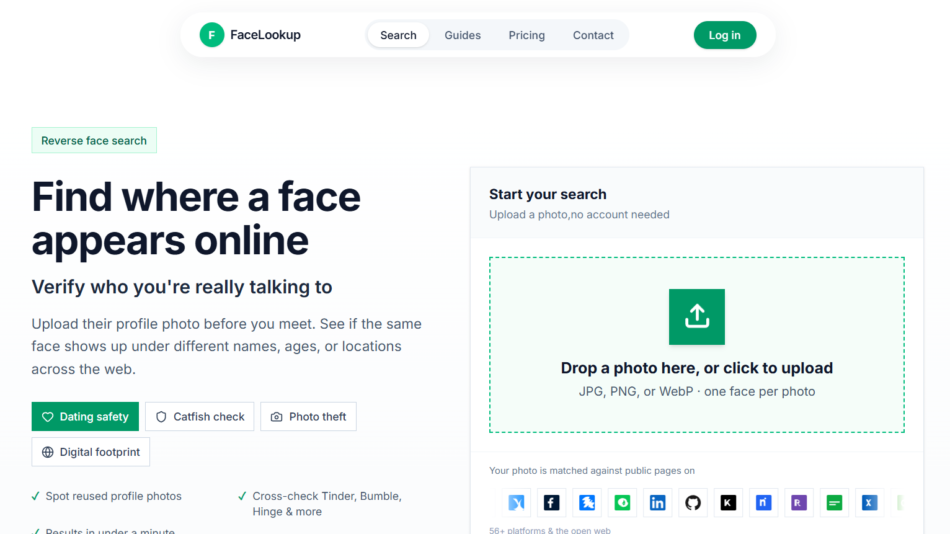Click the 'Reverse face search' badge

94,141
